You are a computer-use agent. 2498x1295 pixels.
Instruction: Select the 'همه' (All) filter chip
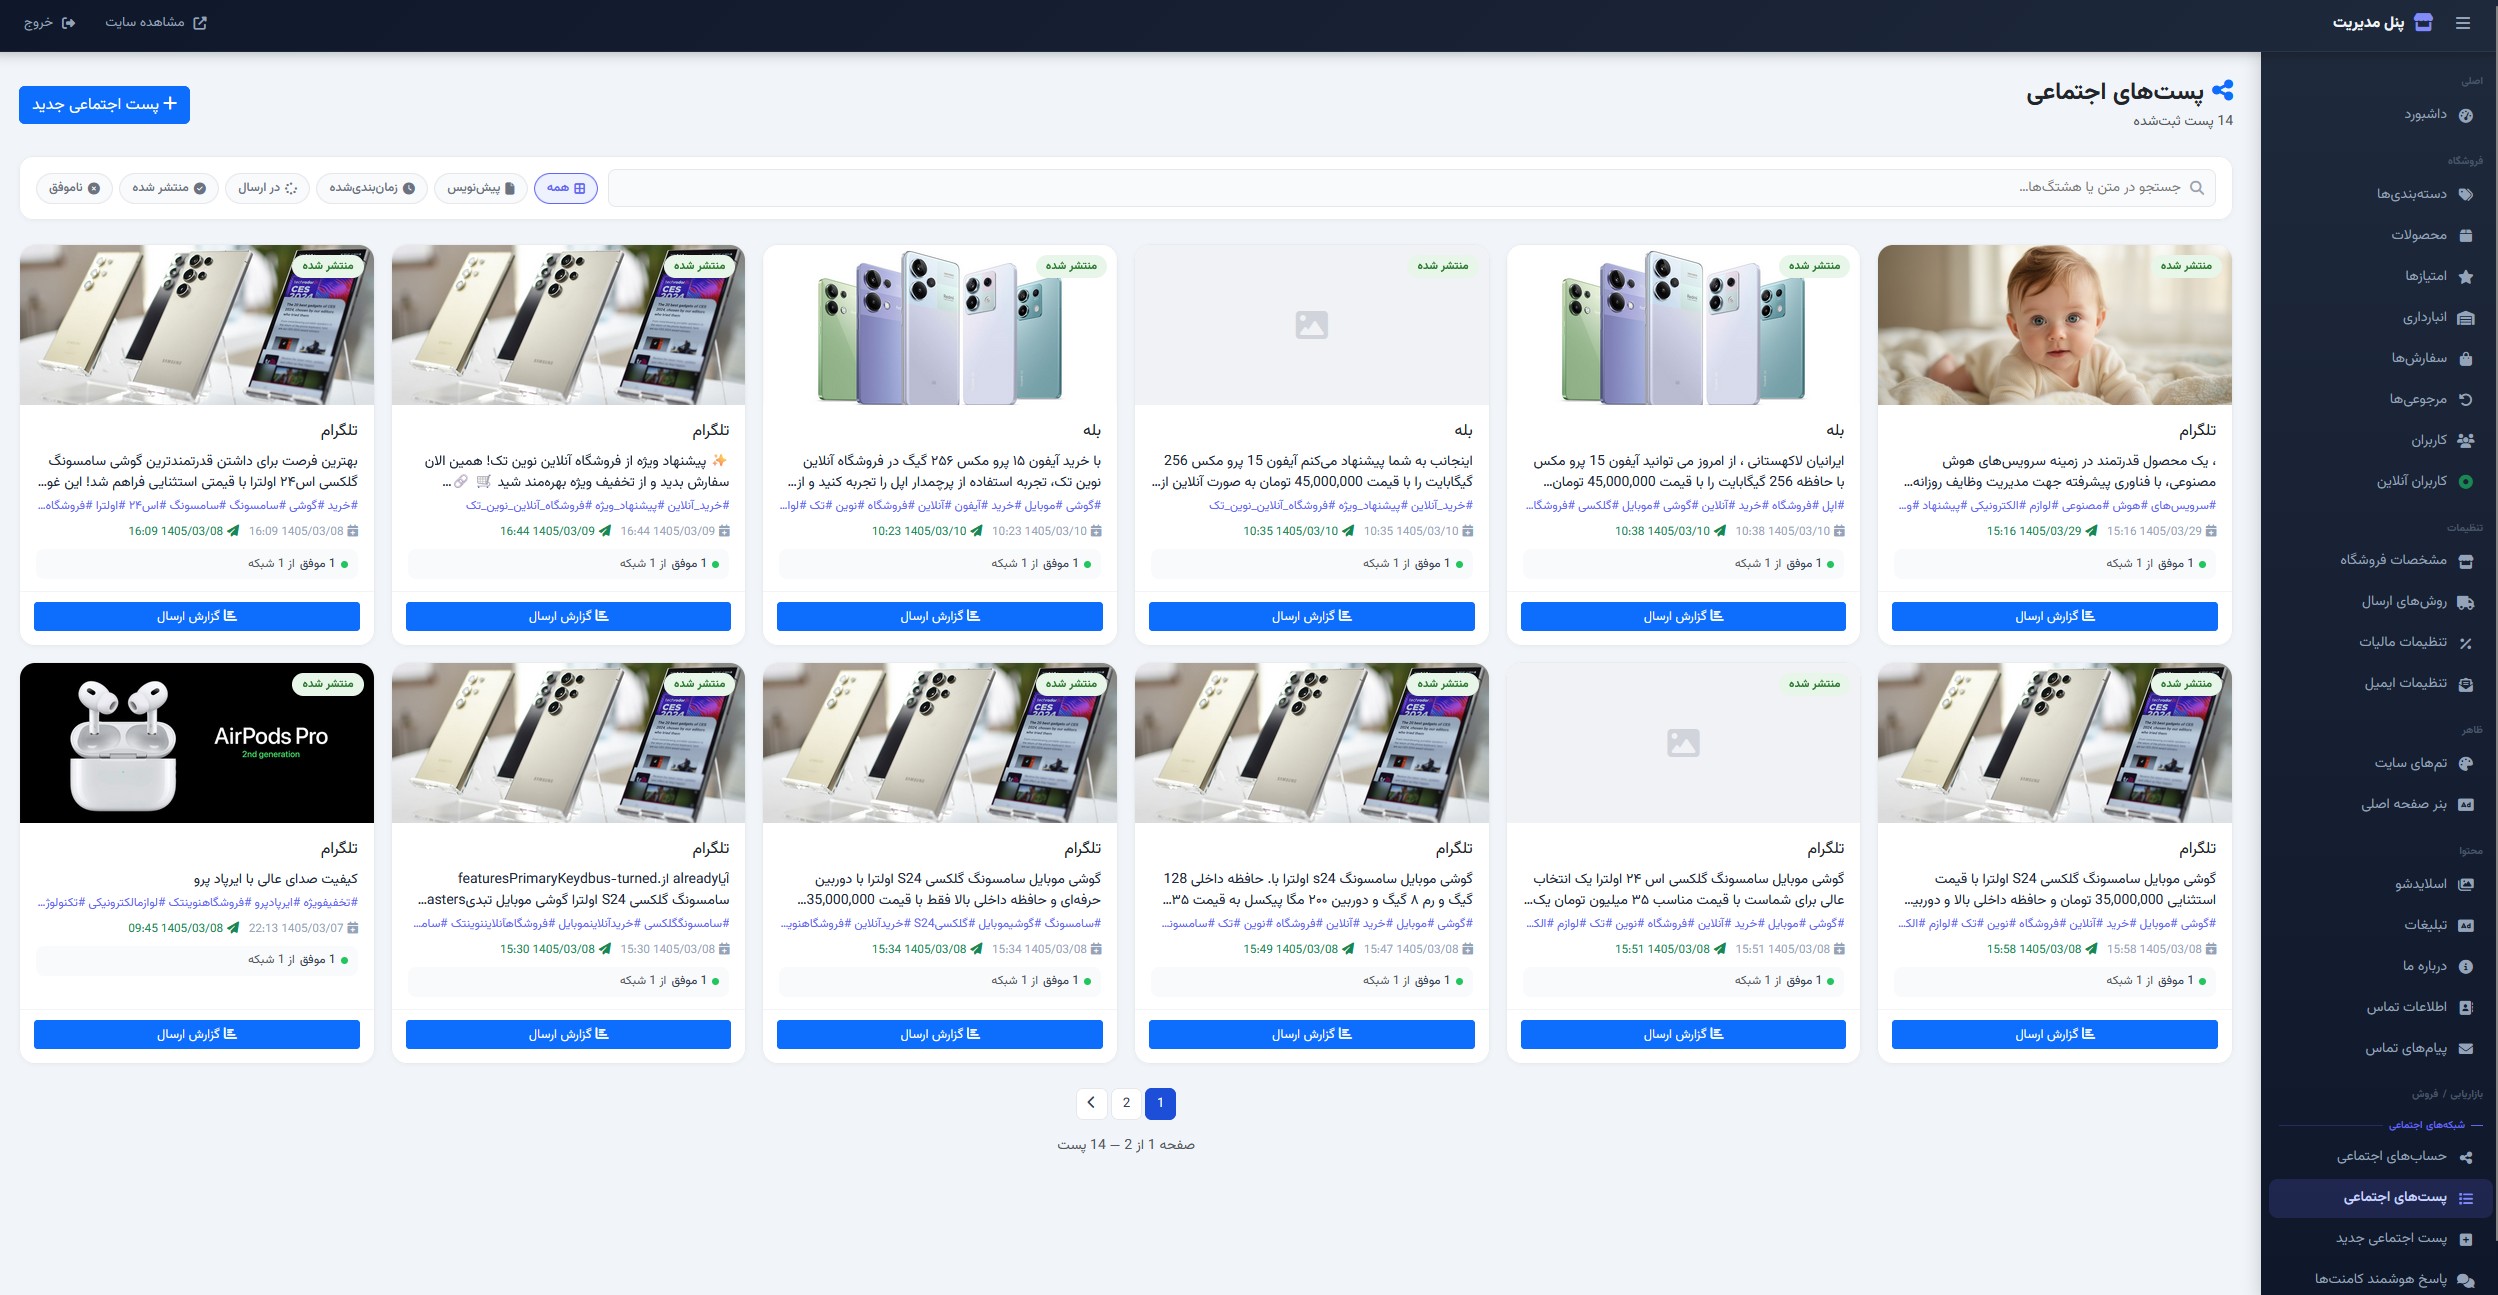566,188
